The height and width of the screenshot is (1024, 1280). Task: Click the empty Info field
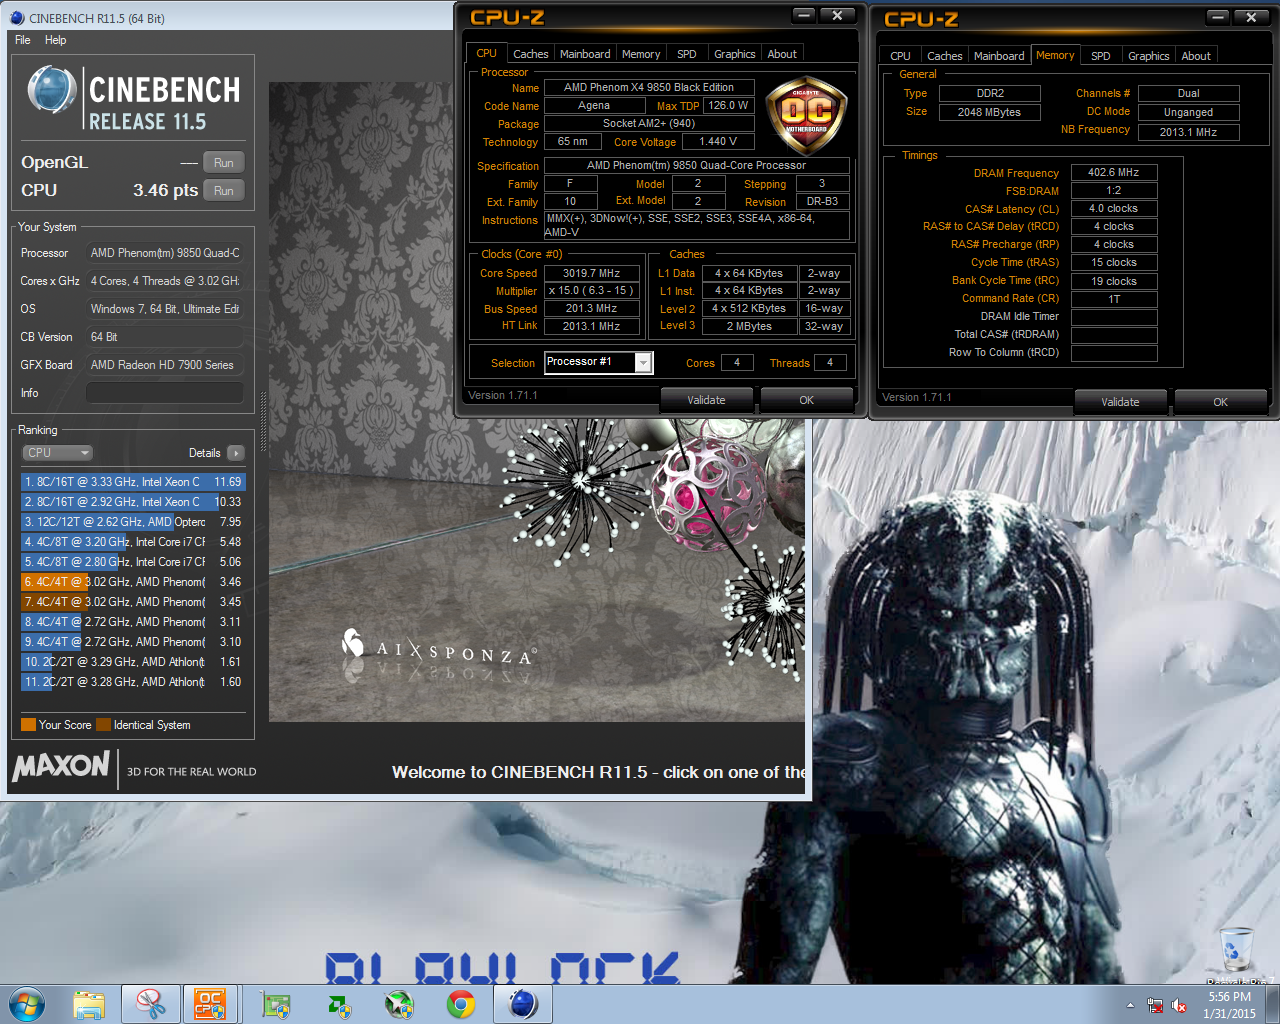(165, 393)
